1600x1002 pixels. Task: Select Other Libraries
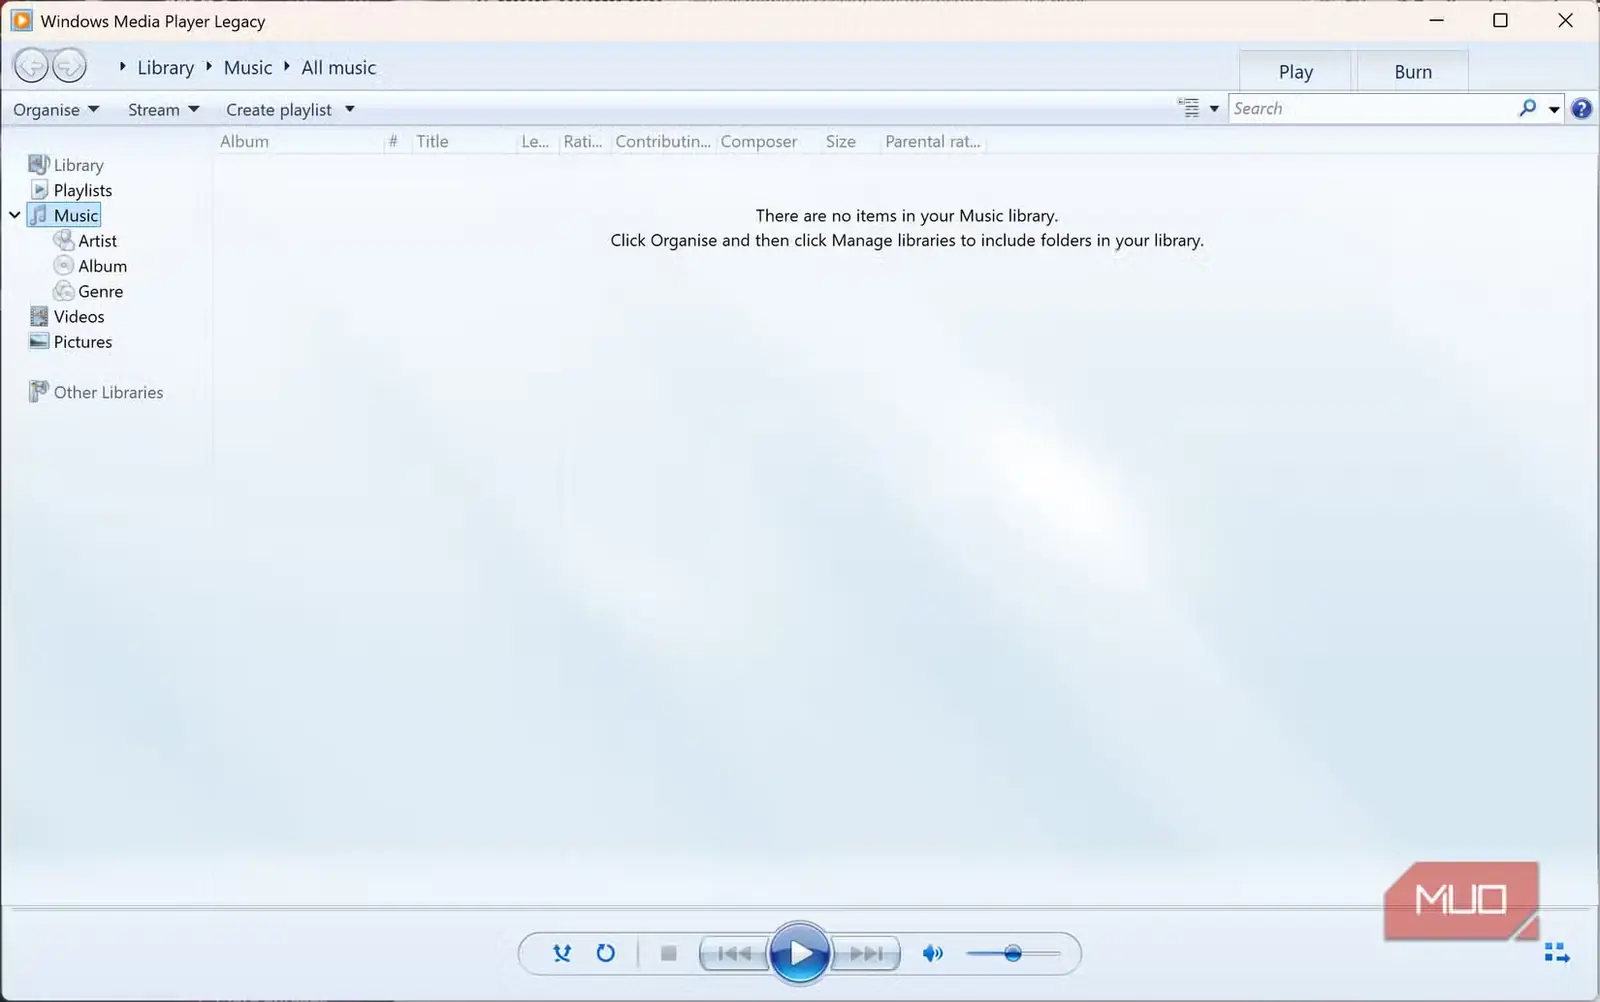(x=96, y=392)
